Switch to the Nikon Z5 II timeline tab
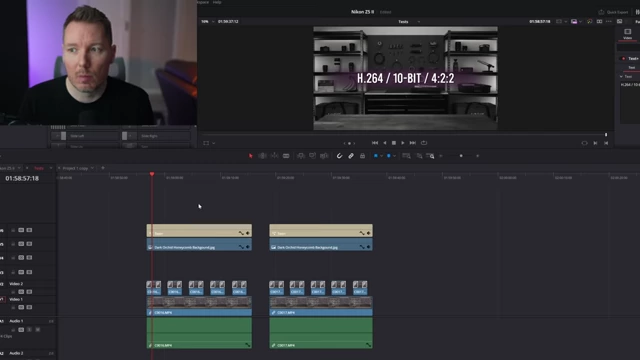Image resolution: width=640 pixels, height=360 pixels. pyautogui.click(x=7, y=168)
